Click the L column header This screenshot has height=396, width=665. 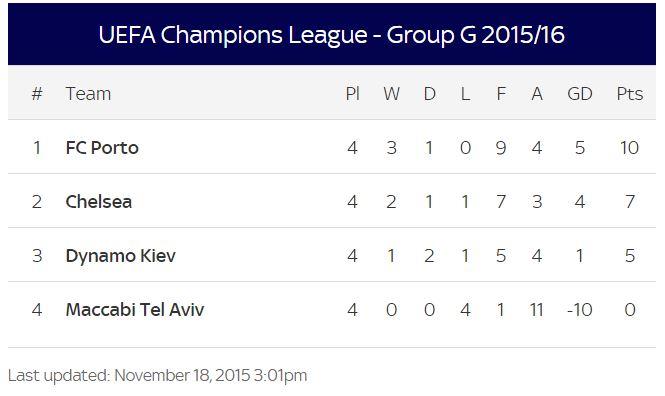click(465, 94)
